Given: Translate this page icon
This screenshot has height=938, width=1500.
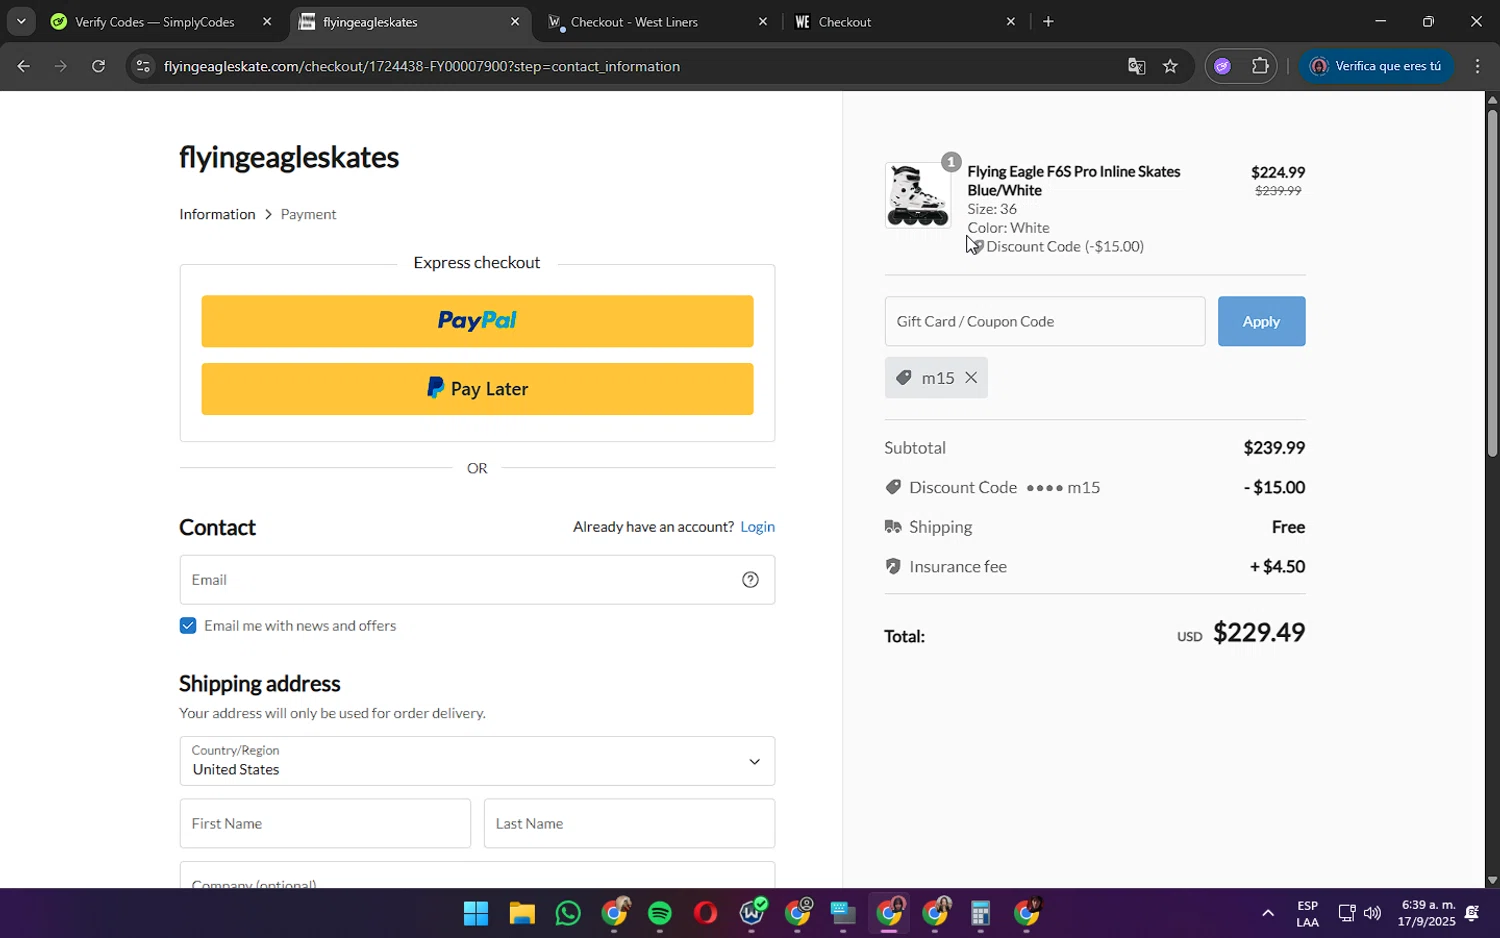Looking at the screenshot, I should (1136, 67).
